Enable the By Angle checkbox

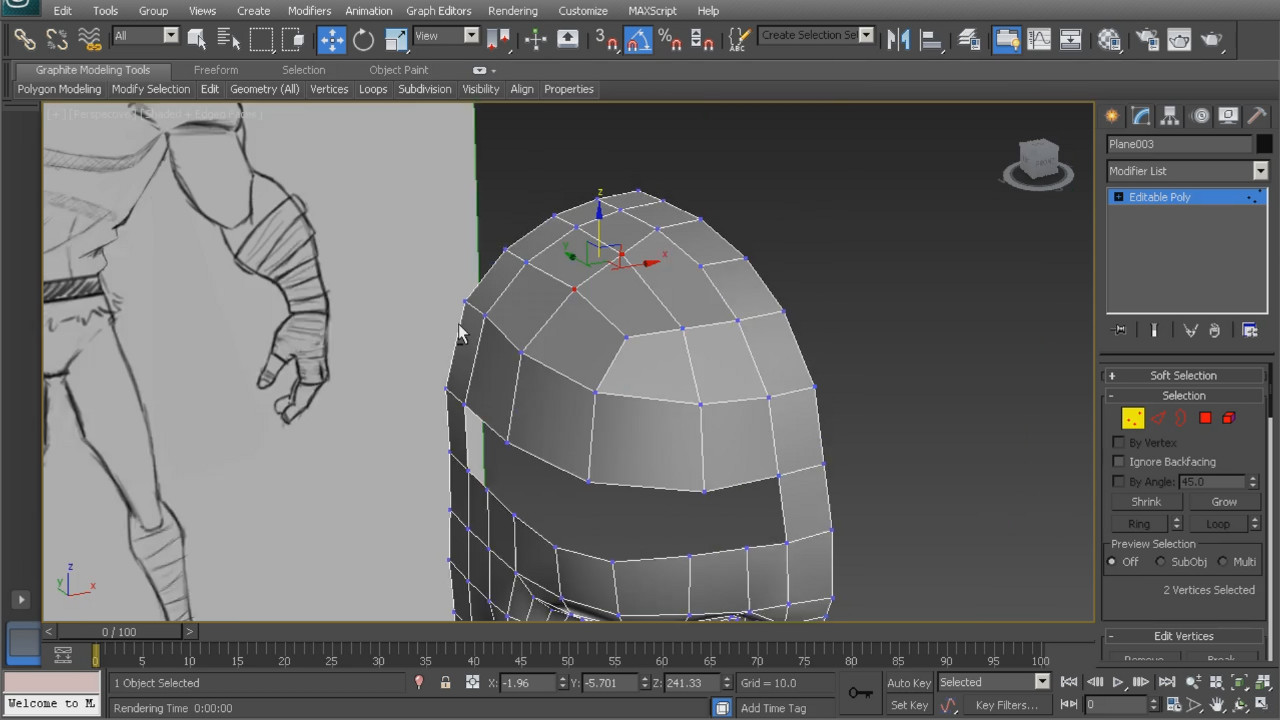(x=1118, y=481)
